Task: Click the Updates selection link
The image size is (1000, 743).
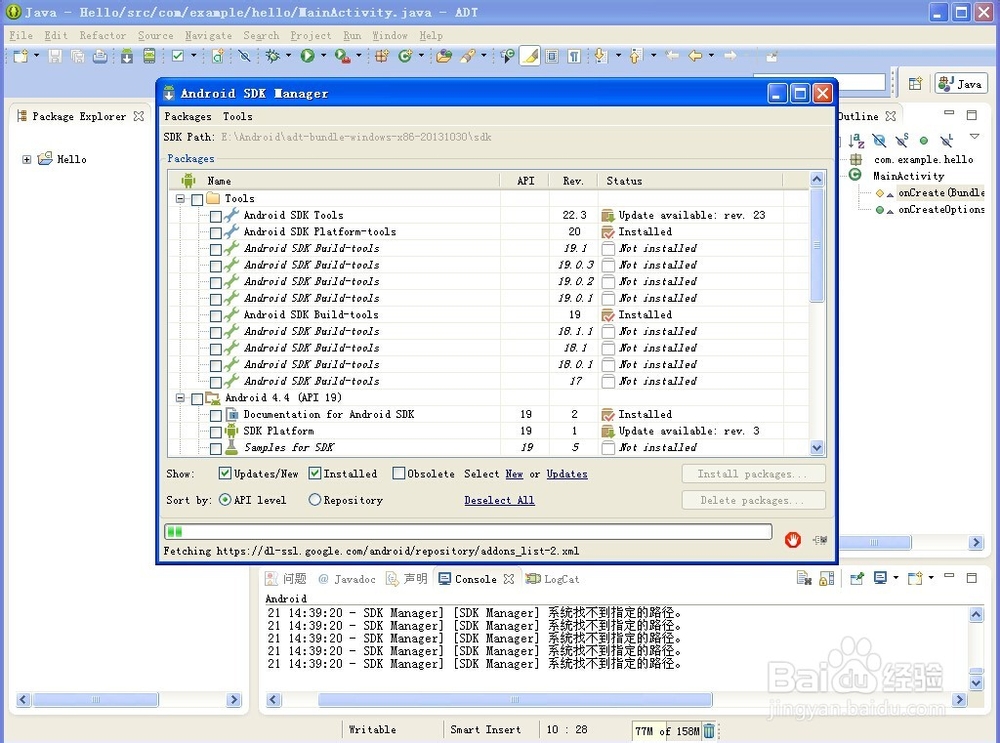Action: coord(567,474)
